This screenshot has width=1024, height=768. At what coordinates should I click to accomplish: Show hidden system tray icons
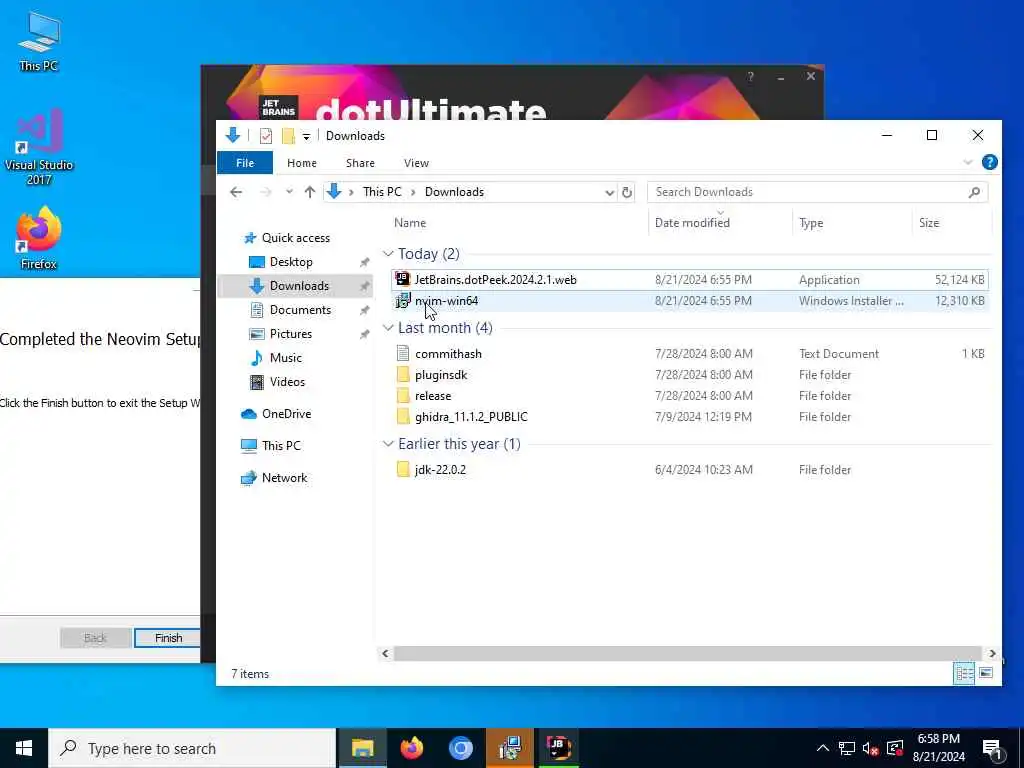coord(823,748)
